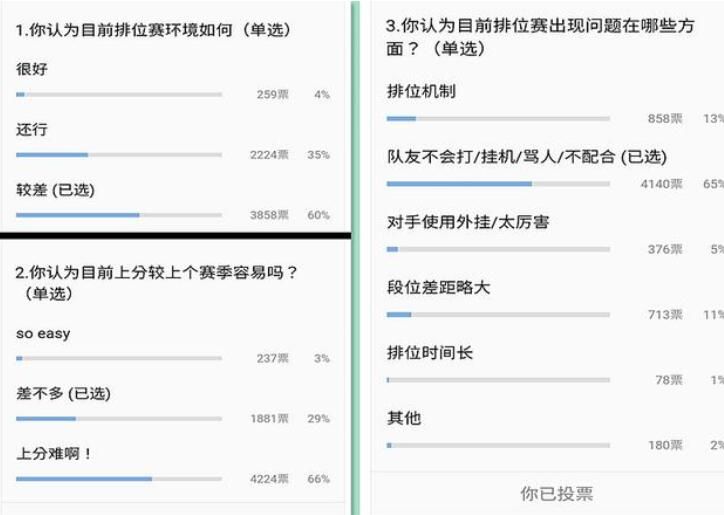The width and height of the screenshot is (724, 515).
Task: Choose the 还行 answer in question 1
Action: click(32, 130)
